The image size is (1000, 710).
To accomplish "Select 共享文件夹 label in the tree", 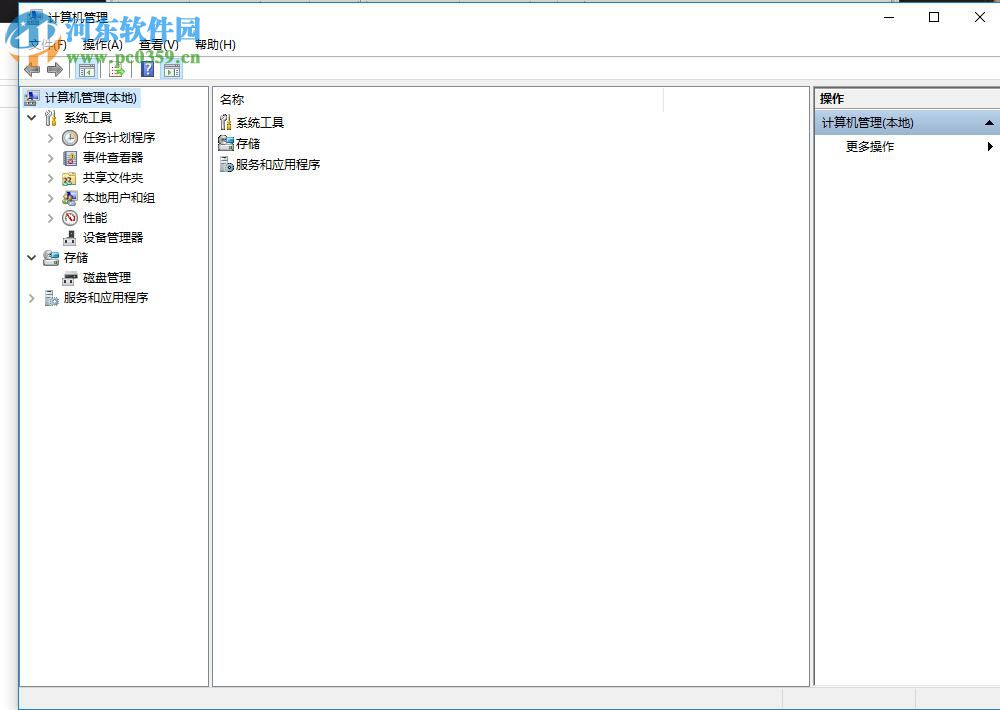I will coord(113,178).
